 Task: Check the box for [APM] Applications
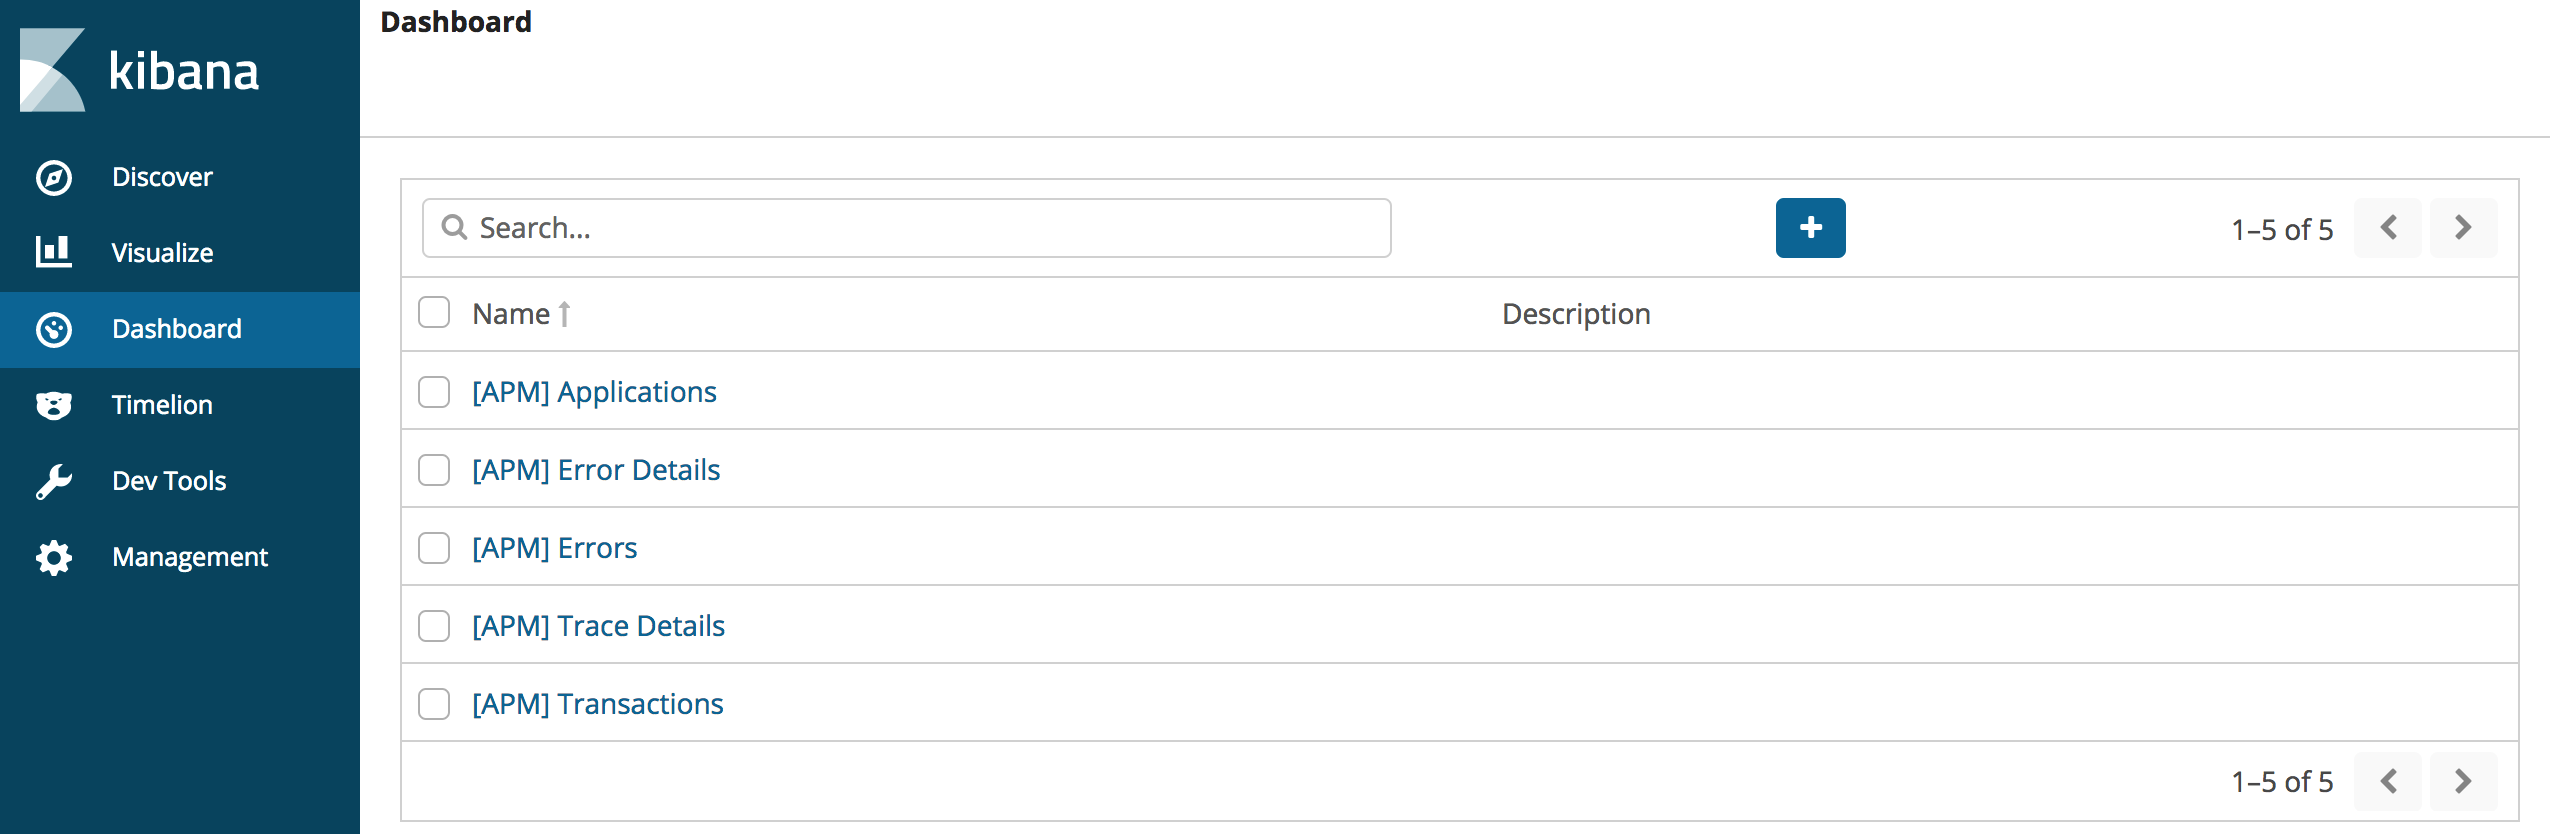coord(434,392)
